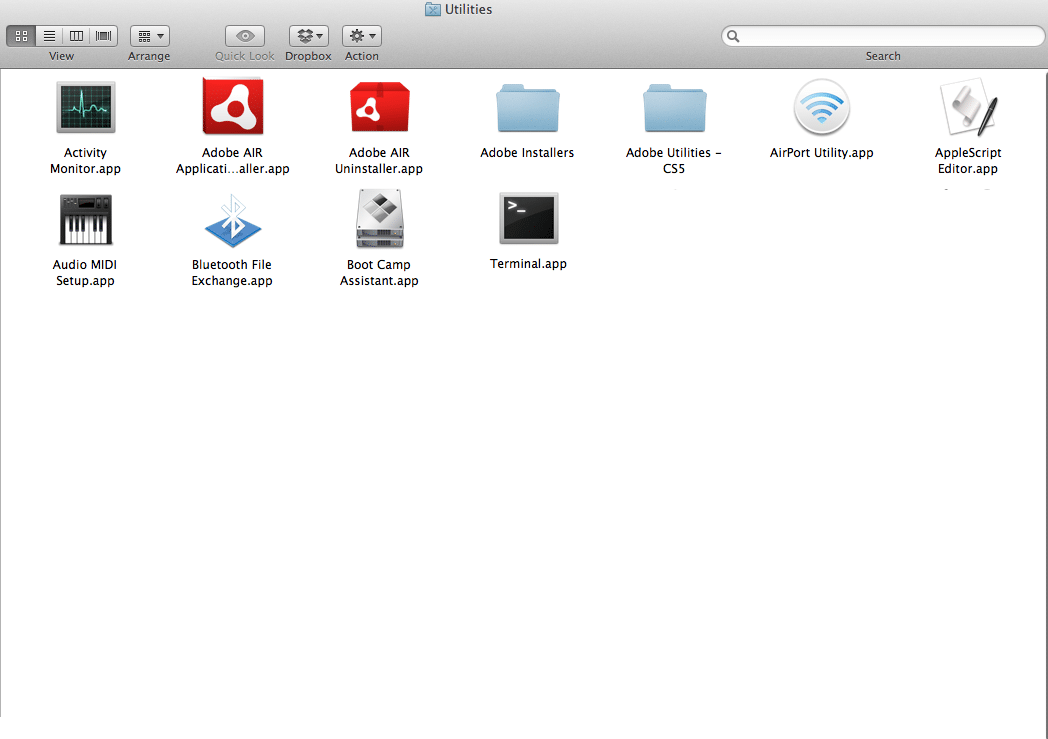Click the Adobe Installers label
The height and width of the screenshot is (739, 1048).
[527, 153]
